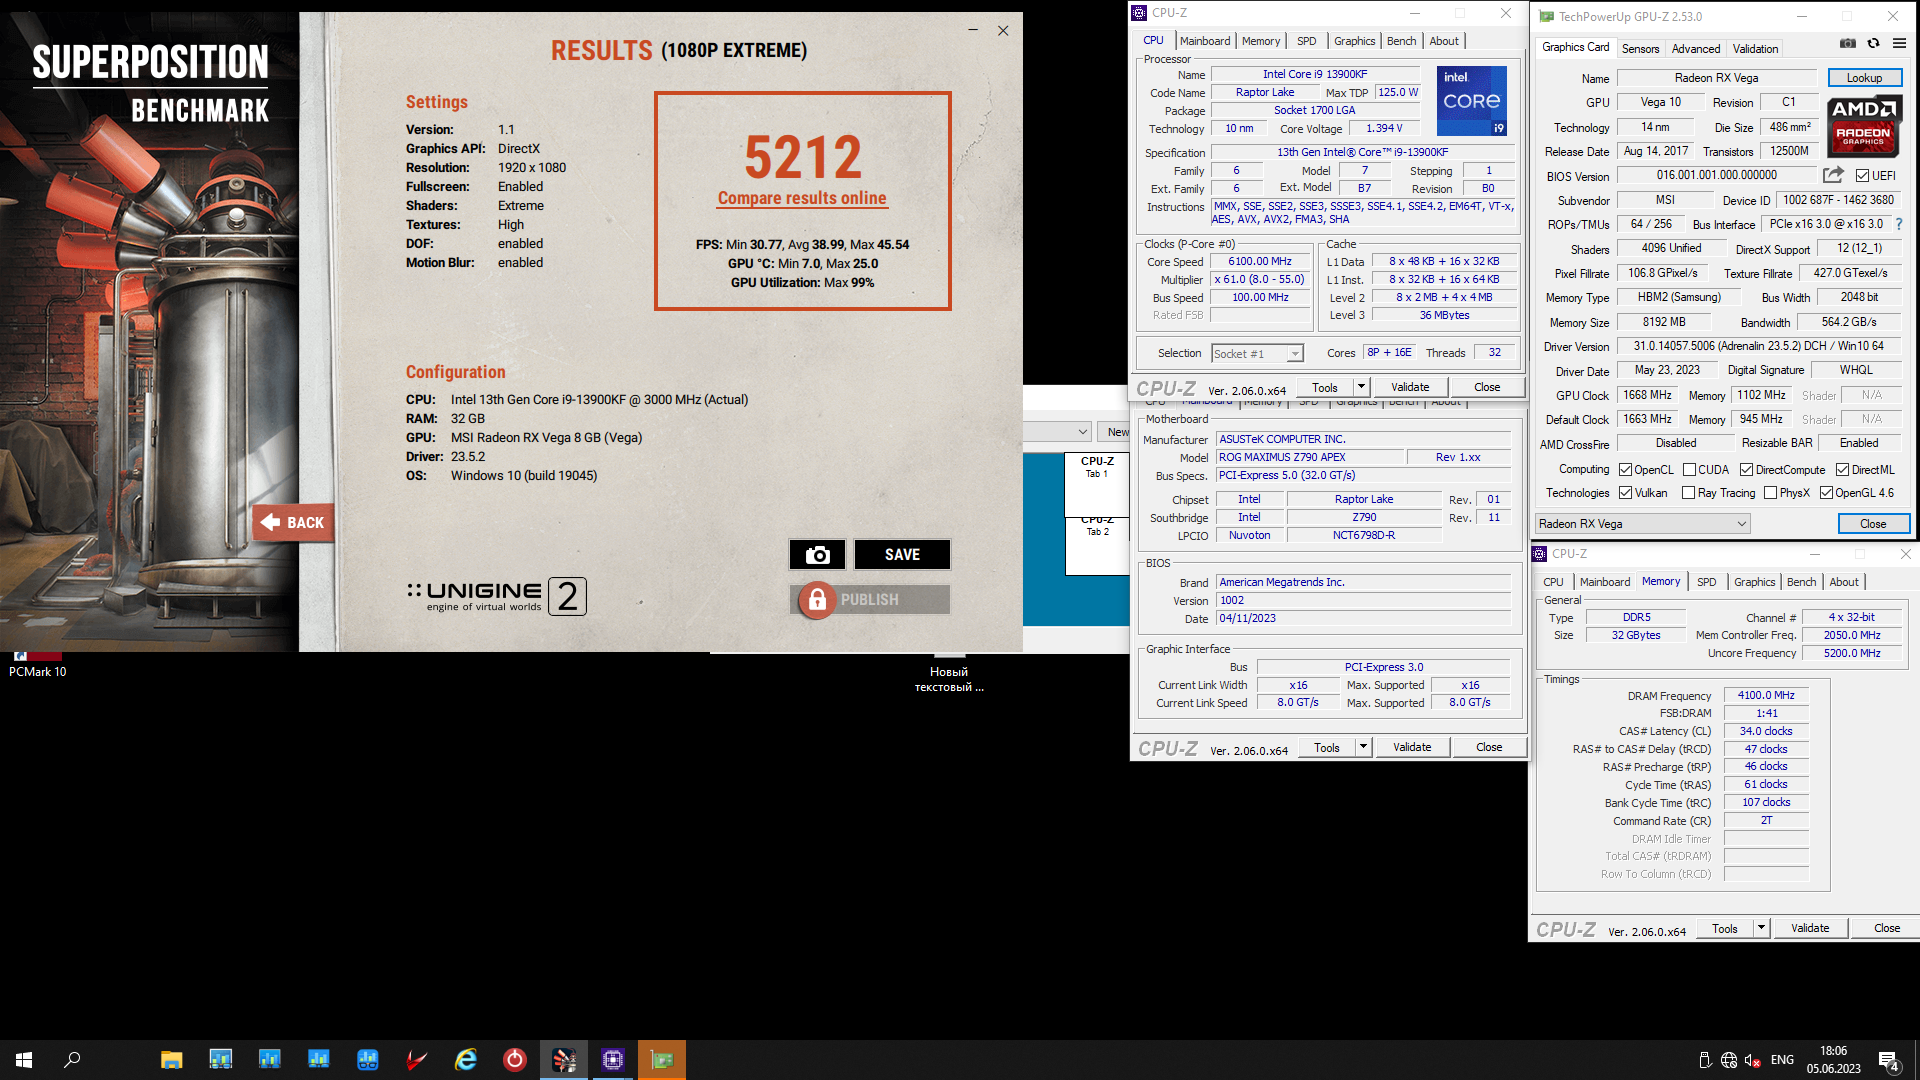Toggle the Ray Tracing checkbox
1920x1080 pixels.
coord(1689,493)
